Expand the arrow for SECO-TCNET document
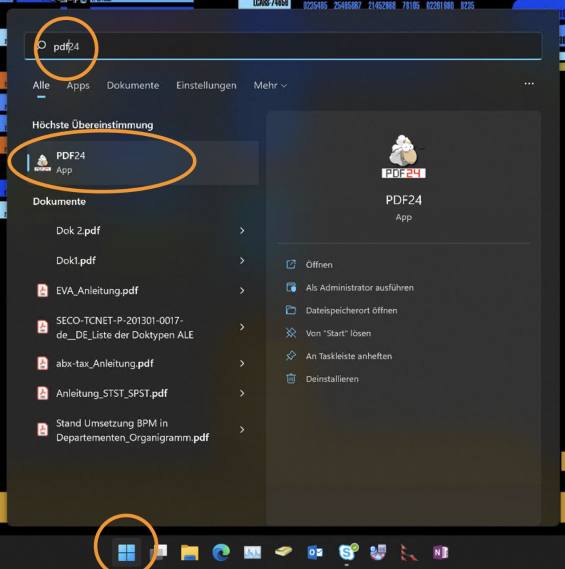Image resolution: width=565 pixels, height=569 pixels. coord(242,327)
